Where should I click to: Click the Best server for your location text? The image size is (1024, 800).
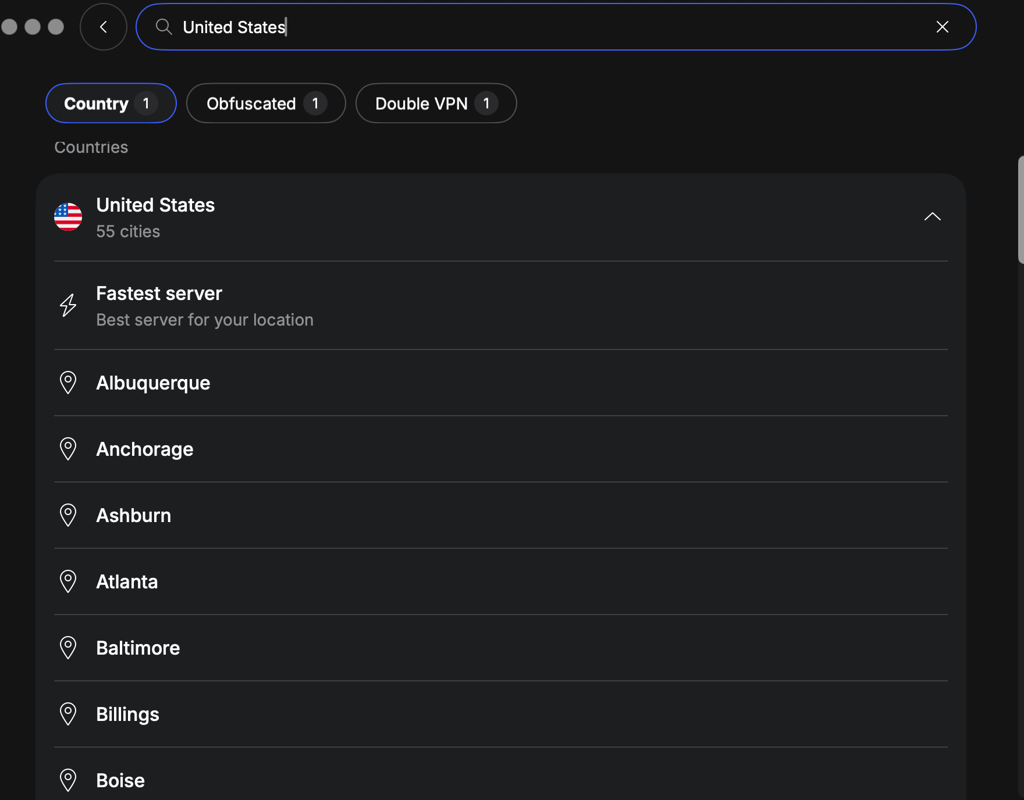pyautogui.click(x=204, y=320)
